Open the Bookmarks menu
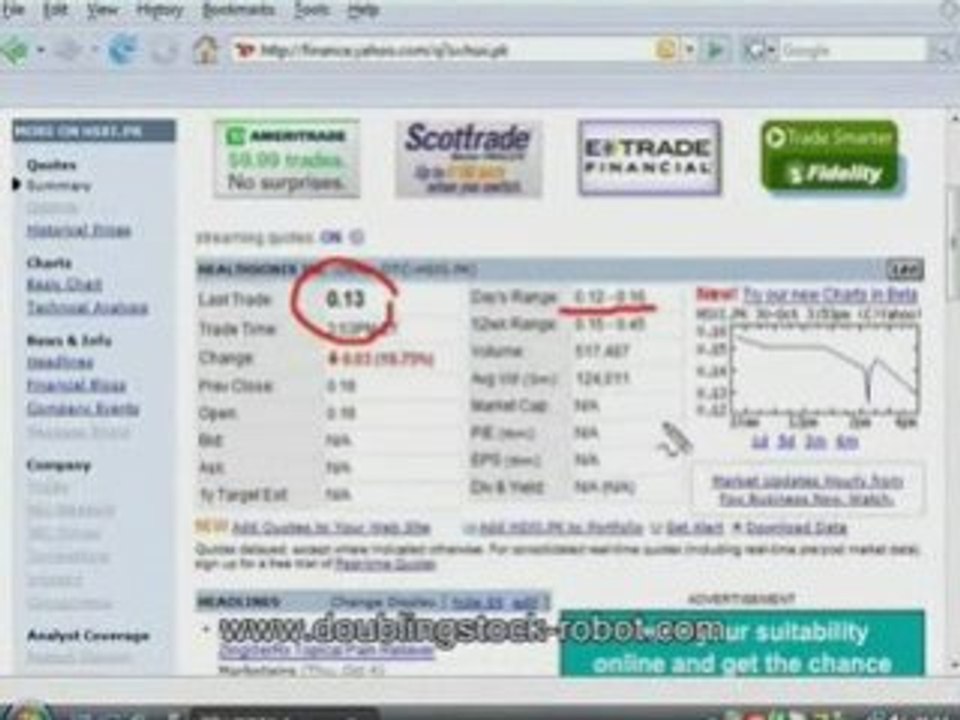Image resolution: width=960 pixels, height=720 pixels. click(239, 10)
